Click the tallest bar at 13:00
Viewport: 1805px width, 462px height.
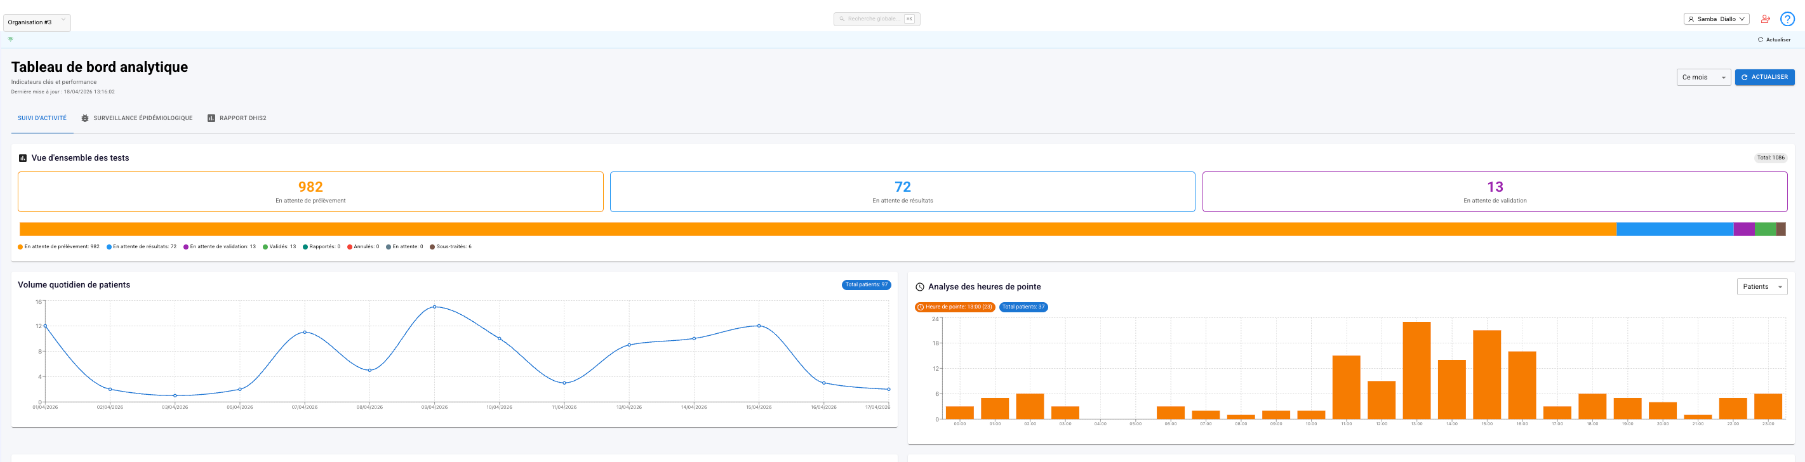point(1417,370)
